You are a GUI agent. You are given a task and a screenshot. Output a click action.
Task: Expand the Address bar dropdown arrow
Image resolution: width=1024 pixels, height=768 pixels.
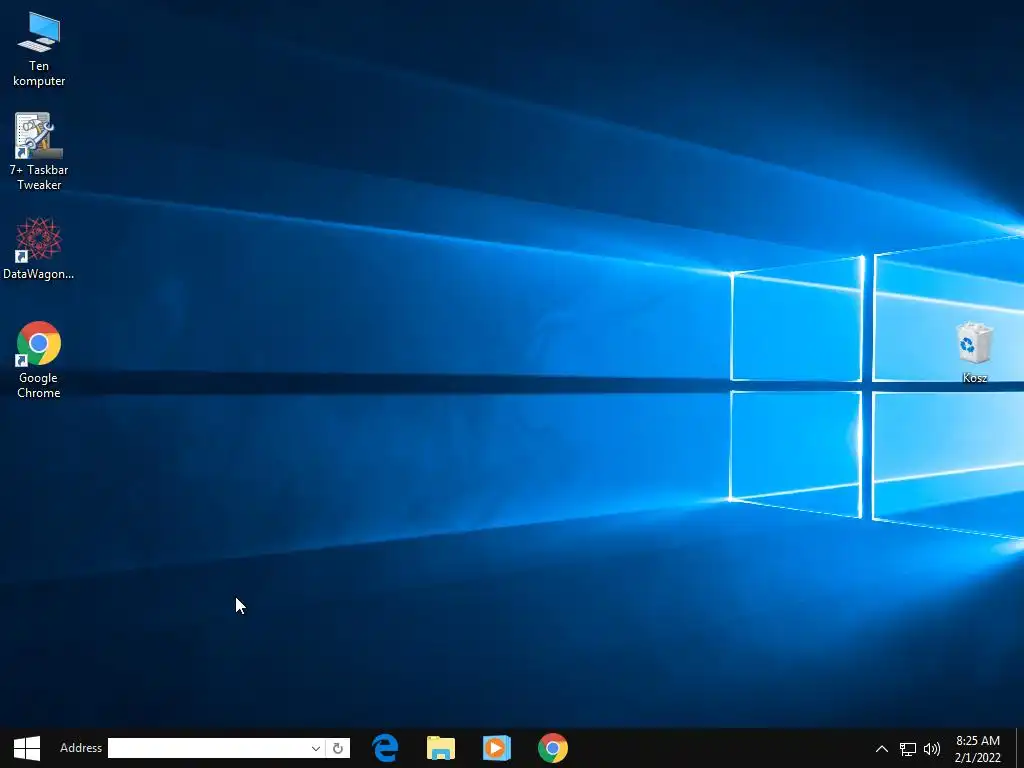315,748
